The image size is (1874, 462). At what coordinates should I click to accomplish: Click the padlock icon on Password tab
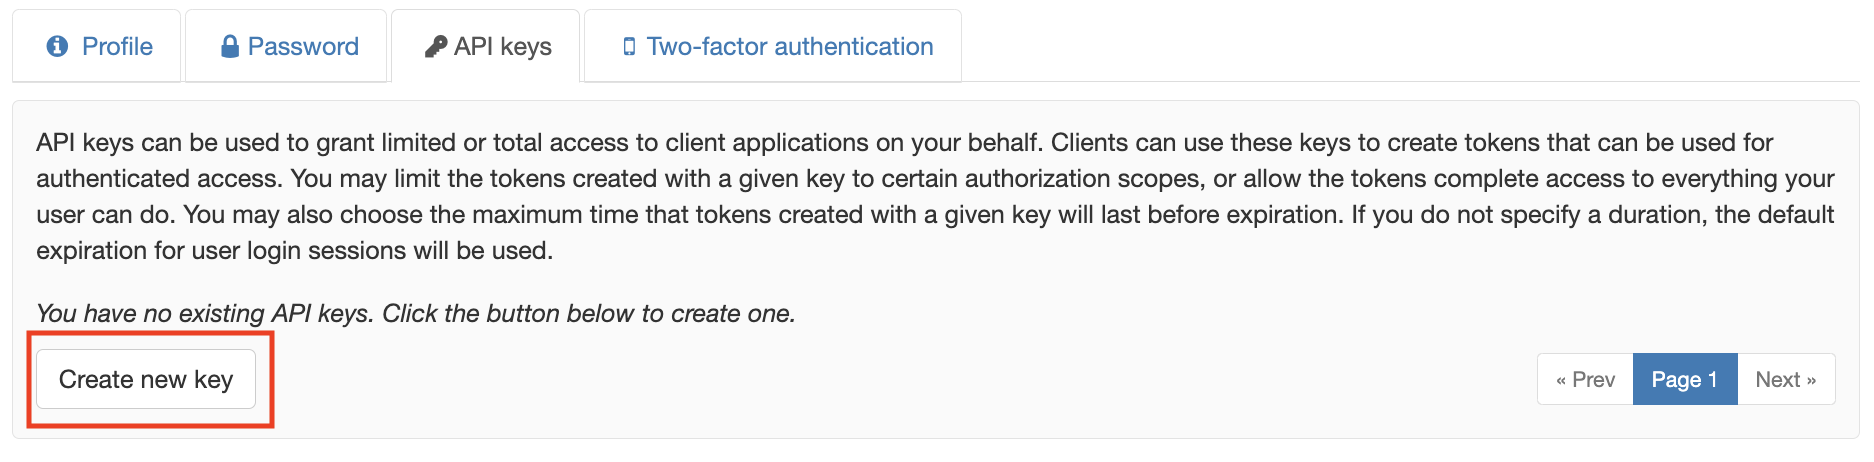click(x=230, y=46)
